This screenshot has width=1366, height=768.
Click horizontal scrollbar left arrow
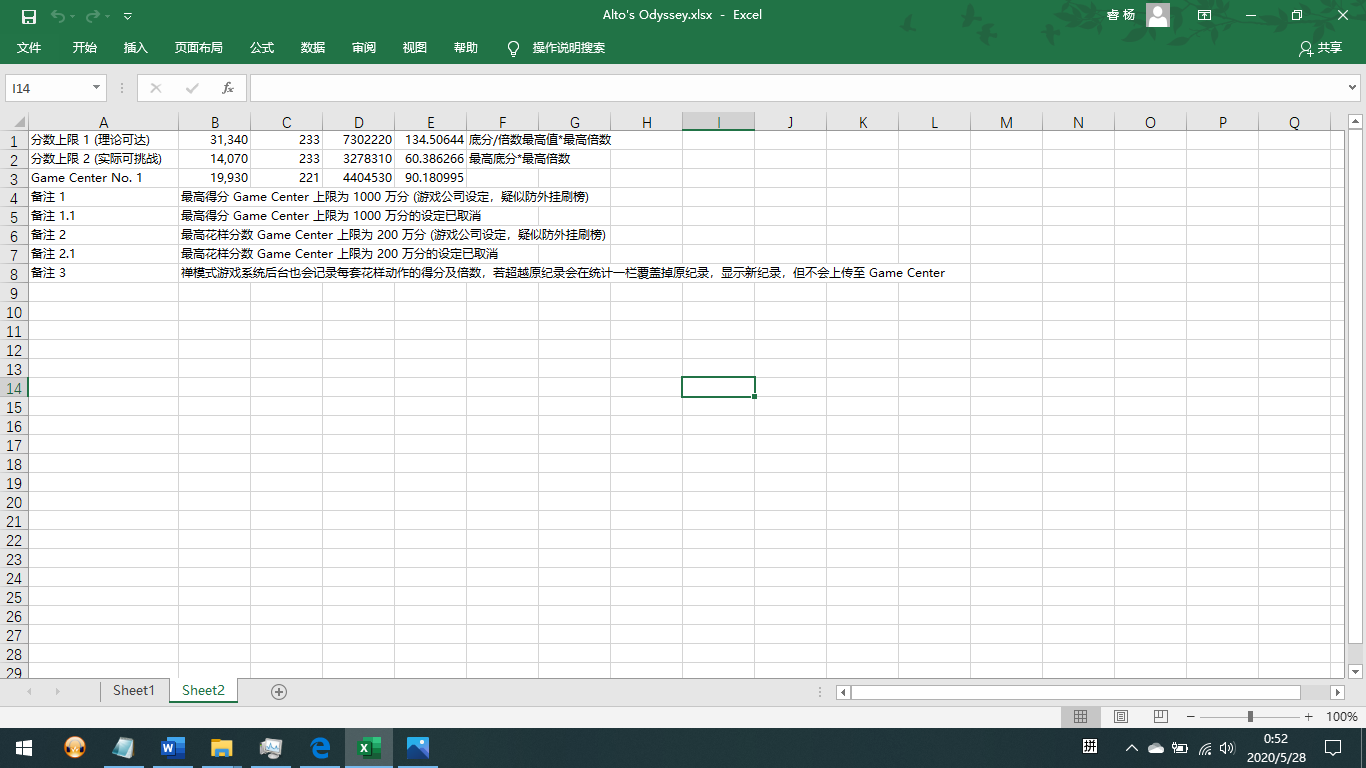[x=843, y=692]
